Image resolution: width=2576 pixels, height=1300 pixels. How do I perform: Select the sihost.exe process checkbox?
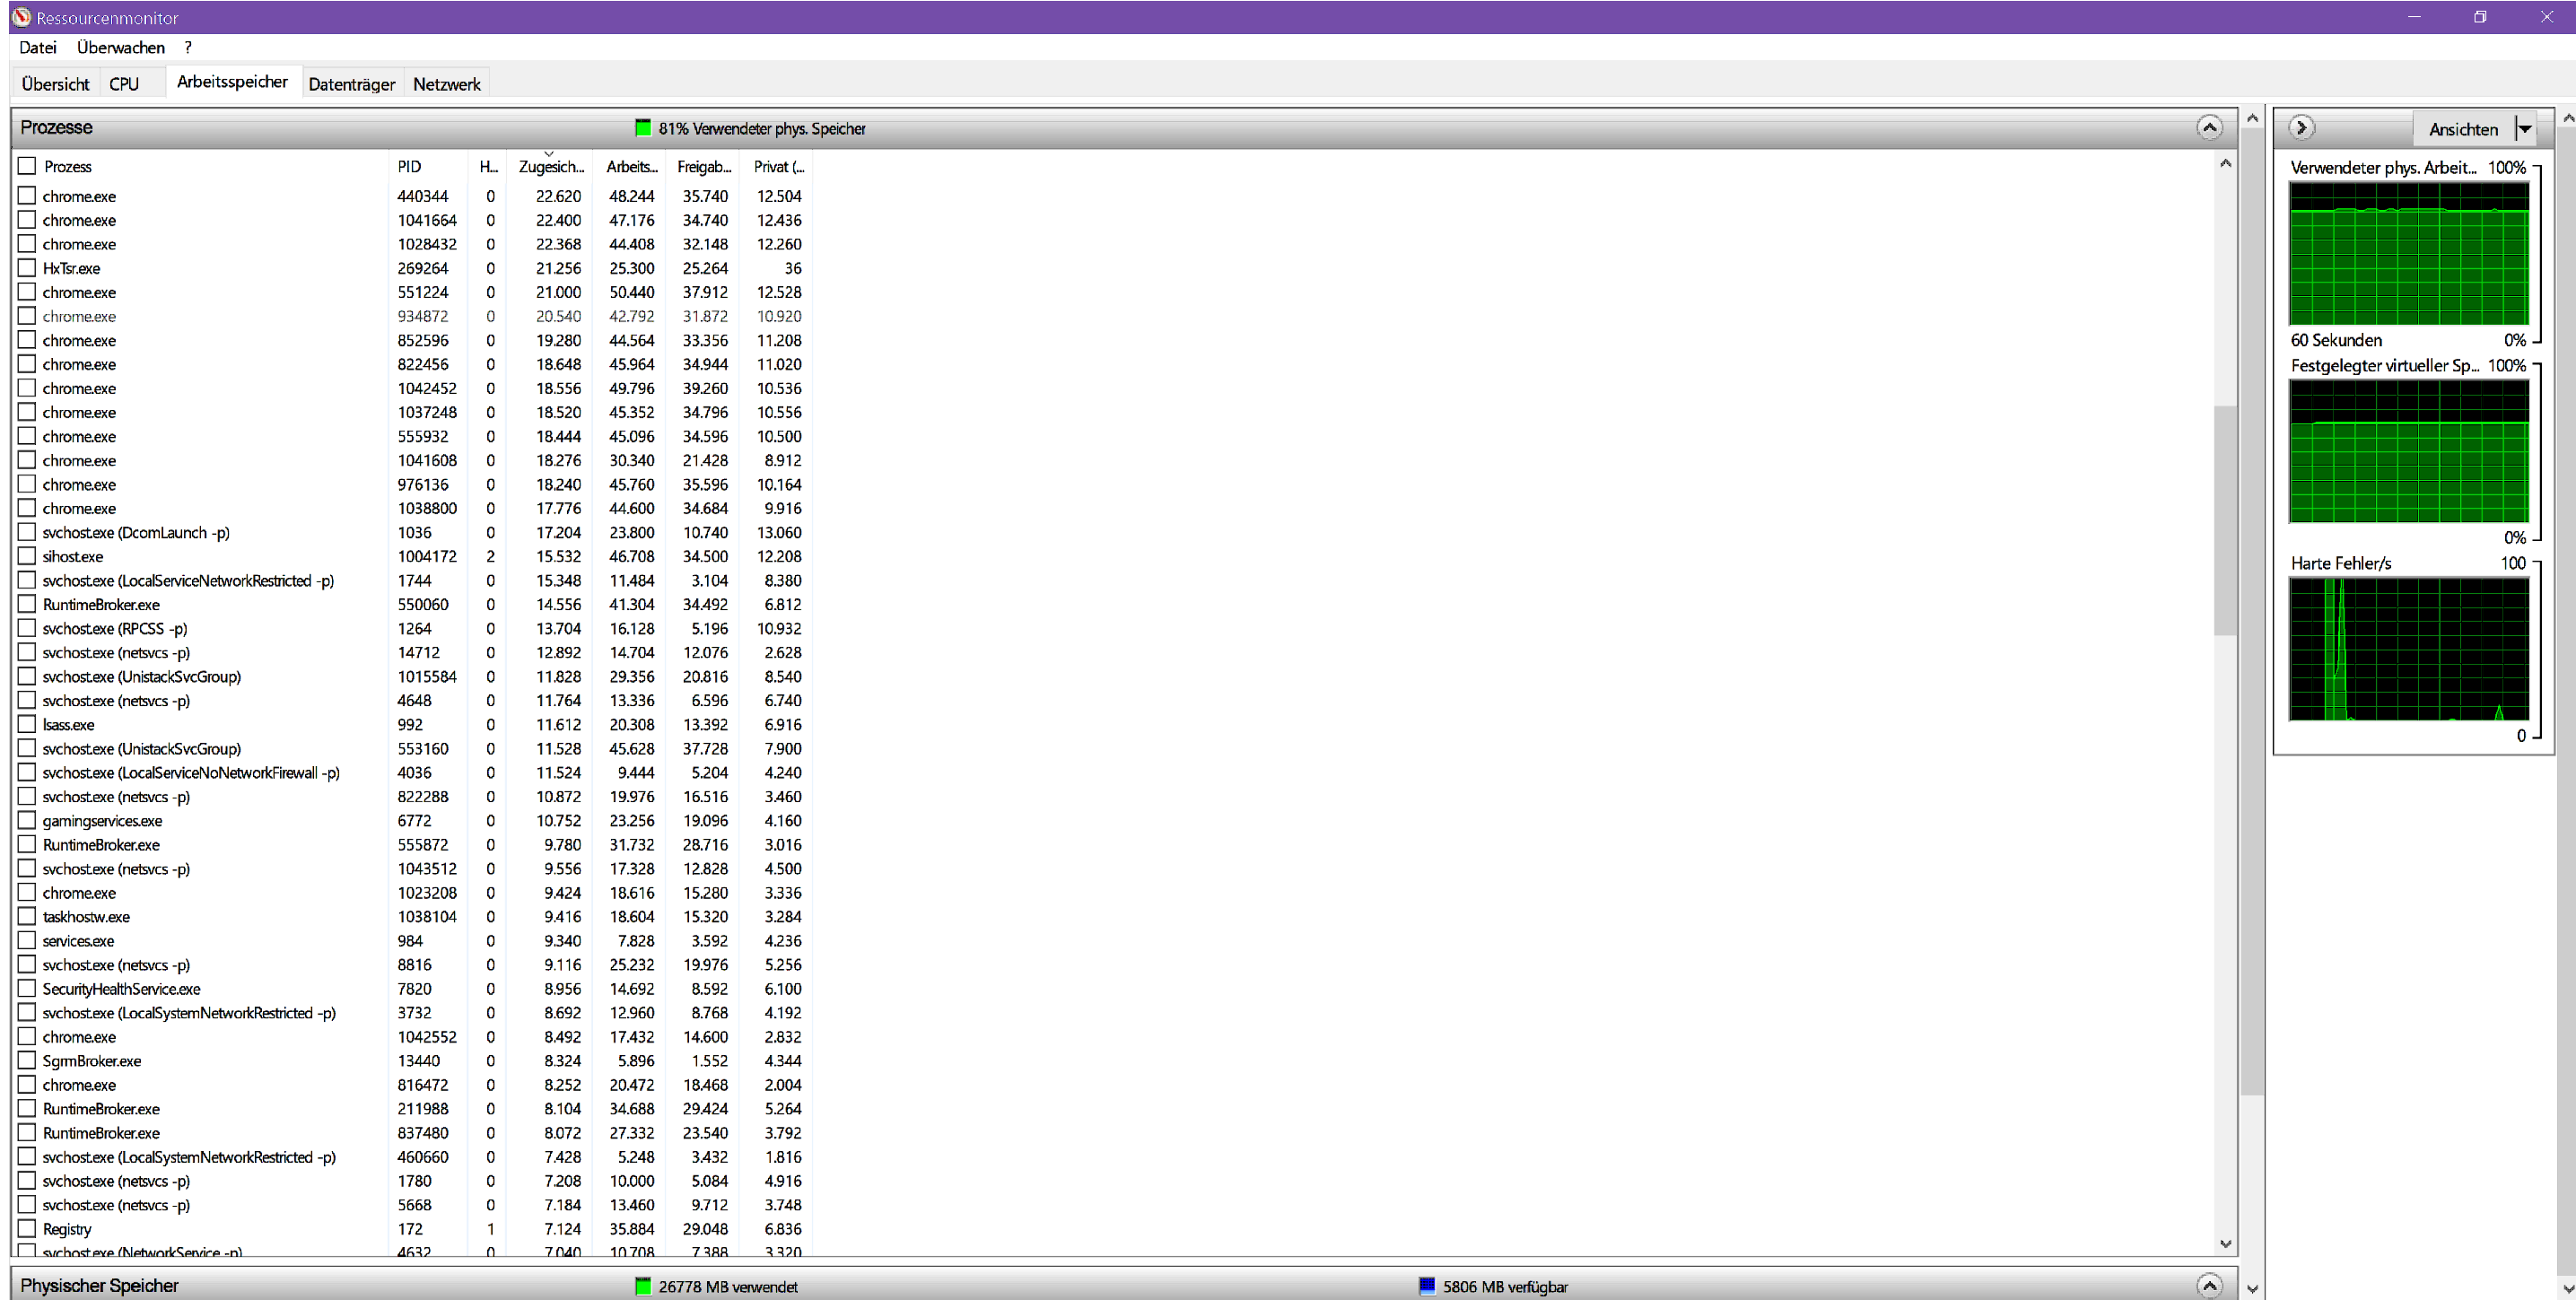click(x=27, y=556)
